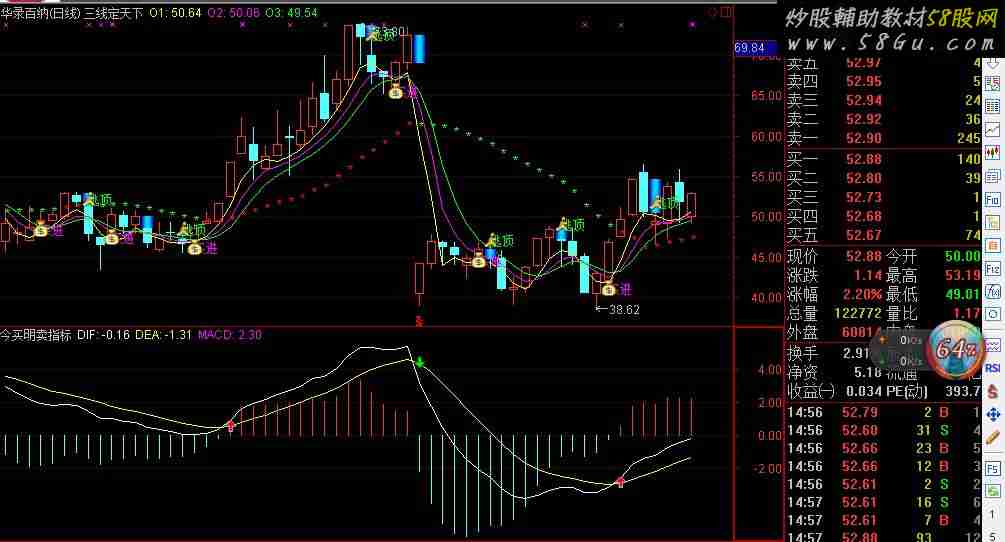1005x542 pixels.
Task: Click the red diamond icon at chart top-right
Action: coord(712,12)
